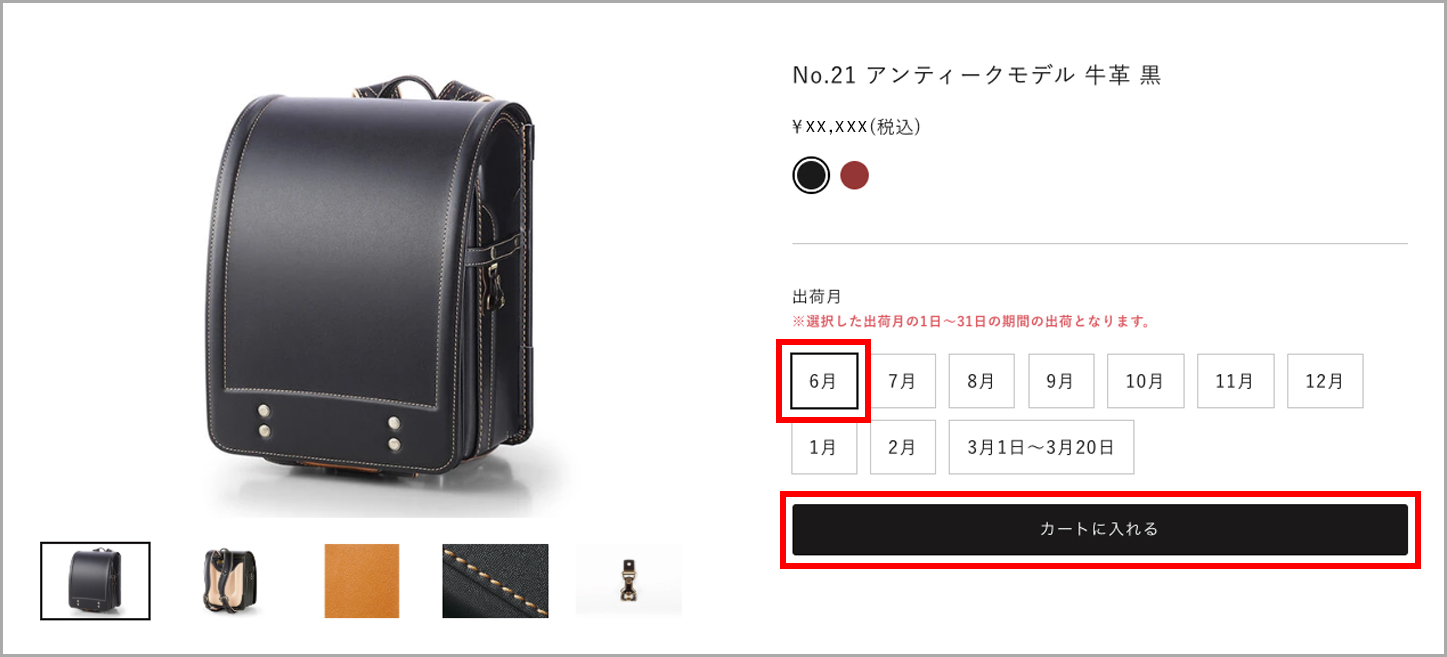The width and height of the screenshot is (1447, 657).
Task: Choose 7月 as shipping month
Action: 902,381
